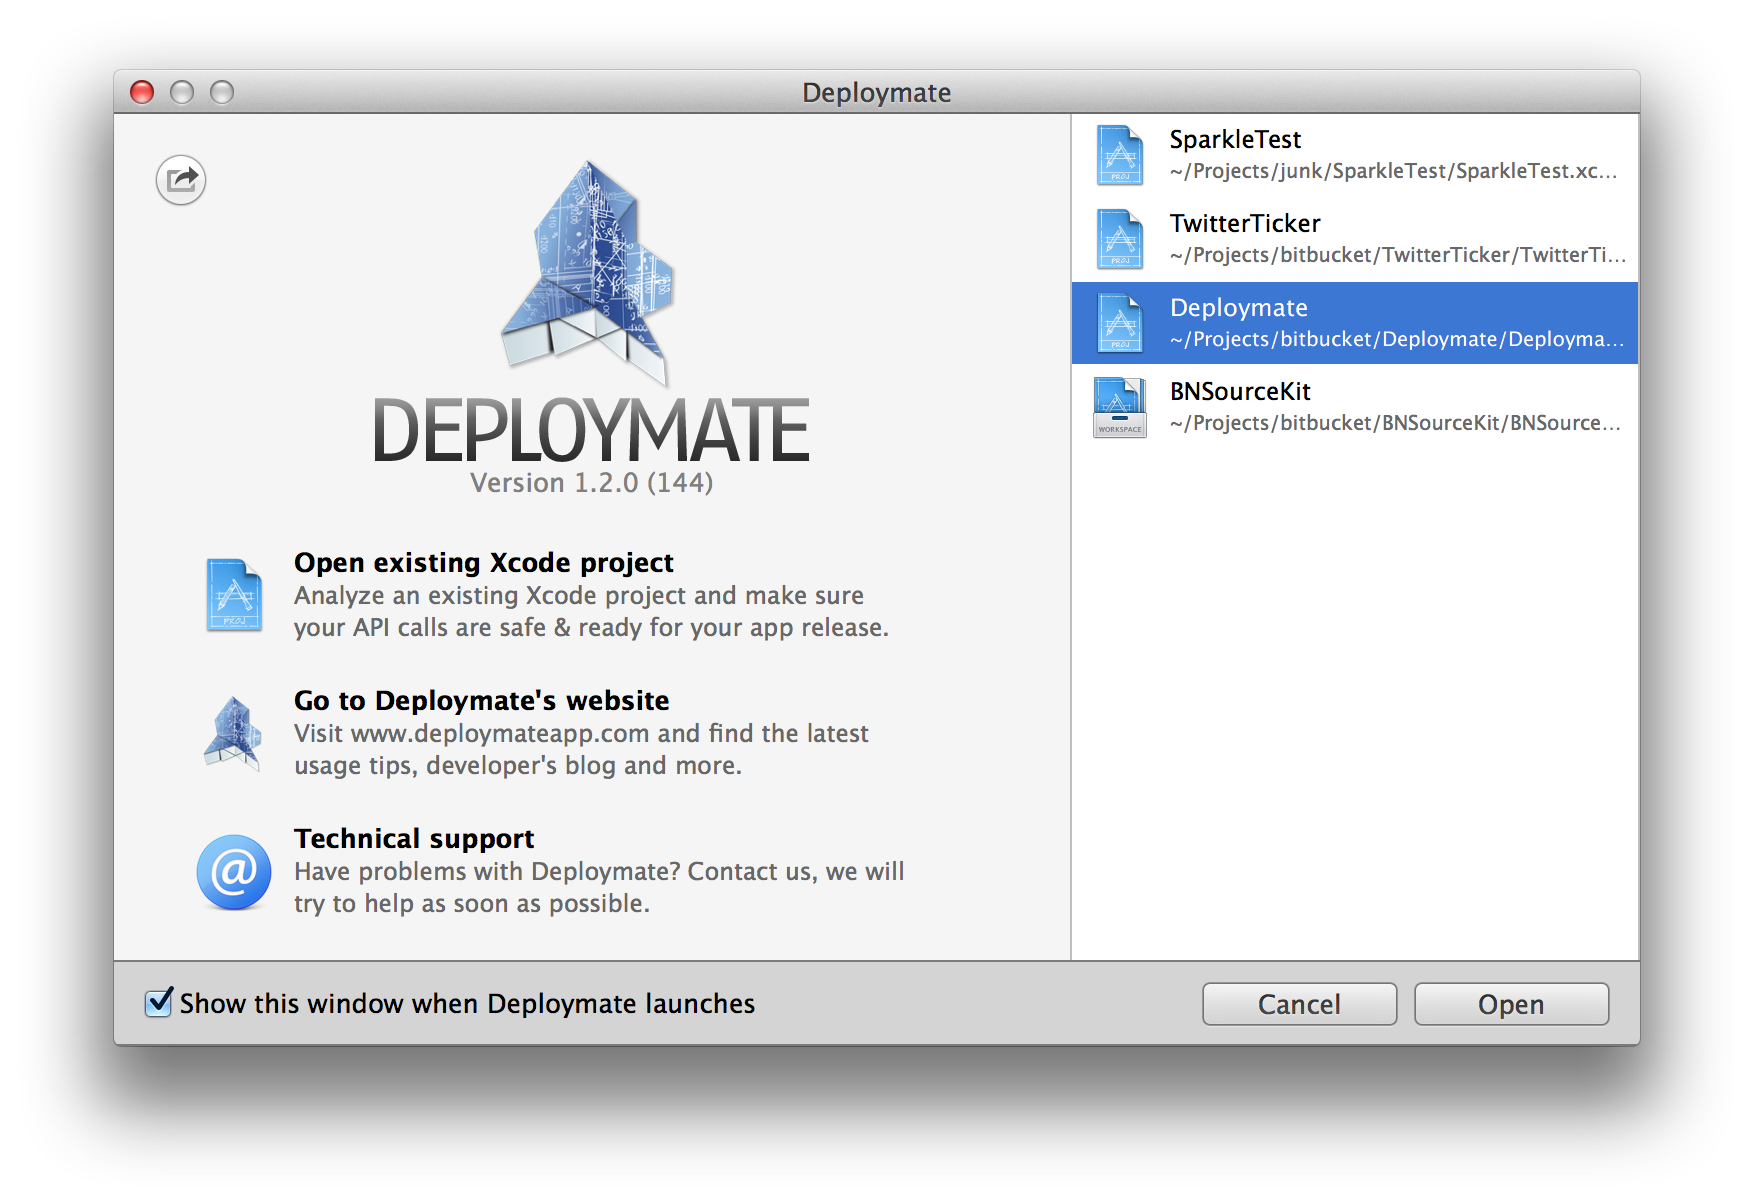The width and height of the screenshot is (1754, 1204).
Task: Select the TwitterTicker recent project name
Action: point(1245,223)
